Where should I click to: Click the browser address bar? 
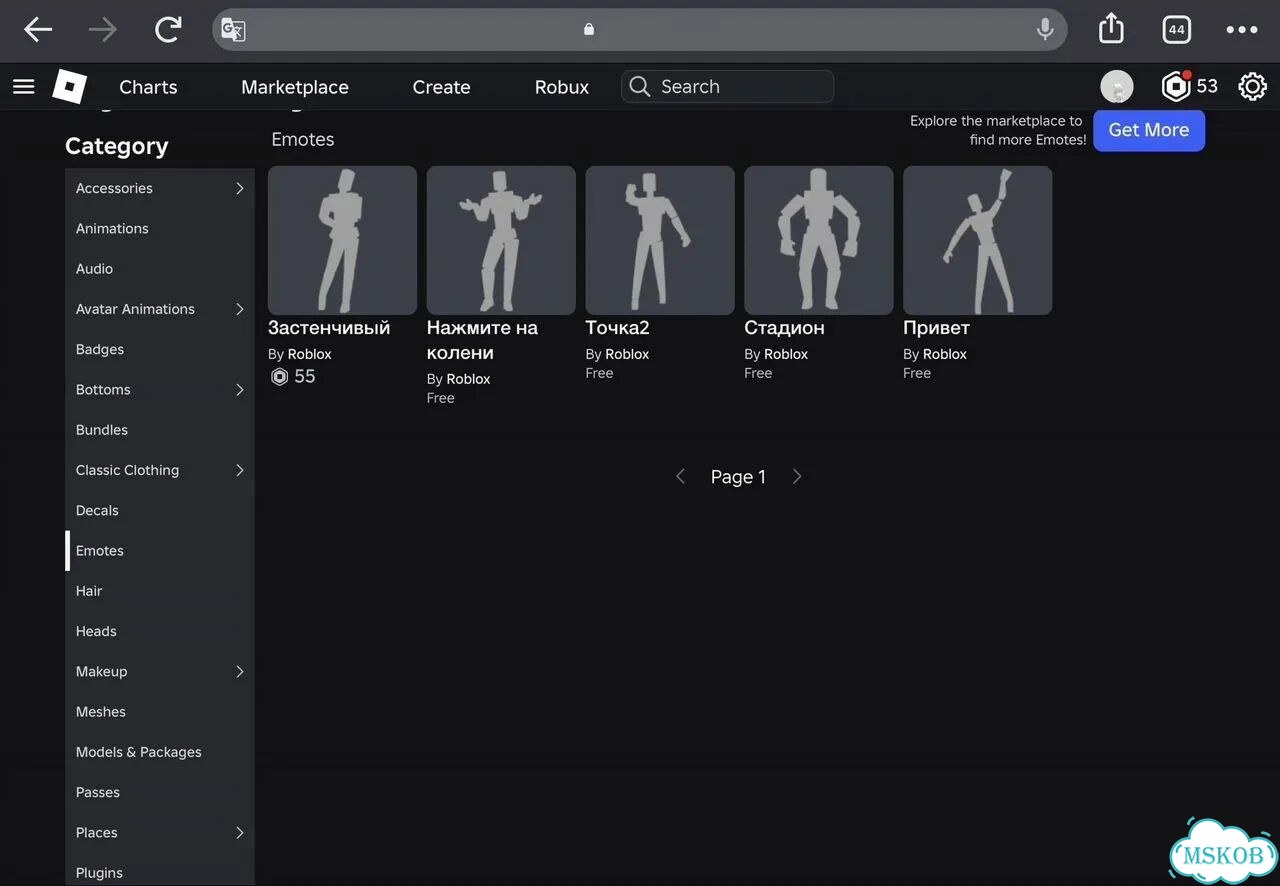pos(639,30)
